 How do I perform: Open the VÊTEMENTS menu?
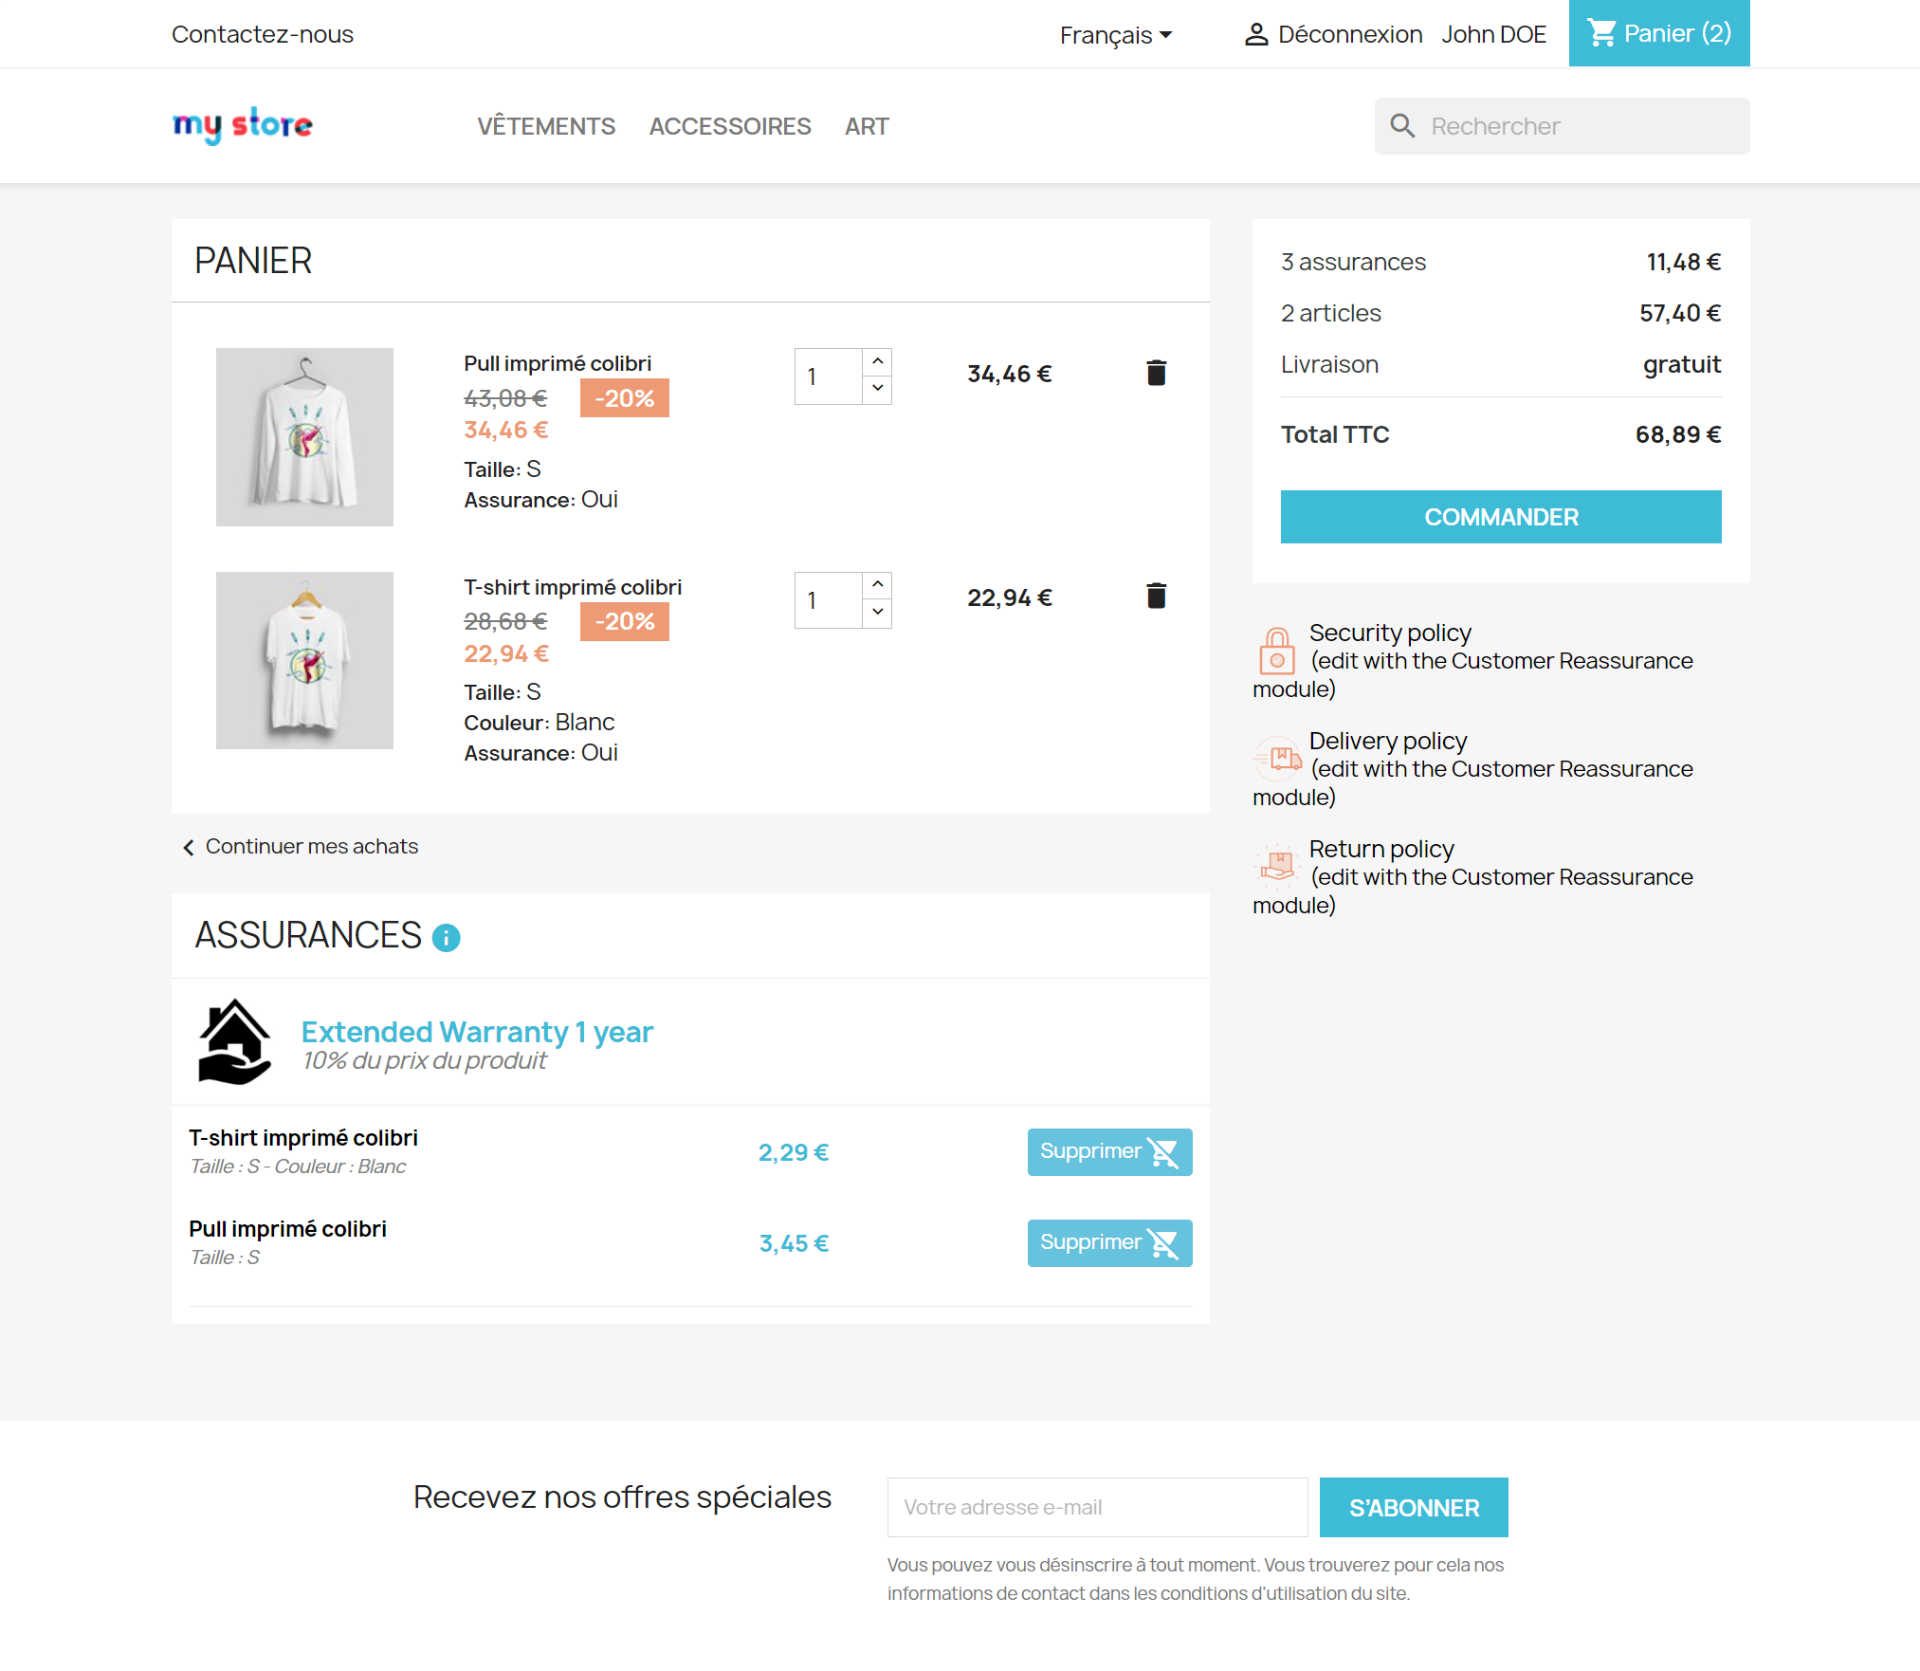coord(546,126)
